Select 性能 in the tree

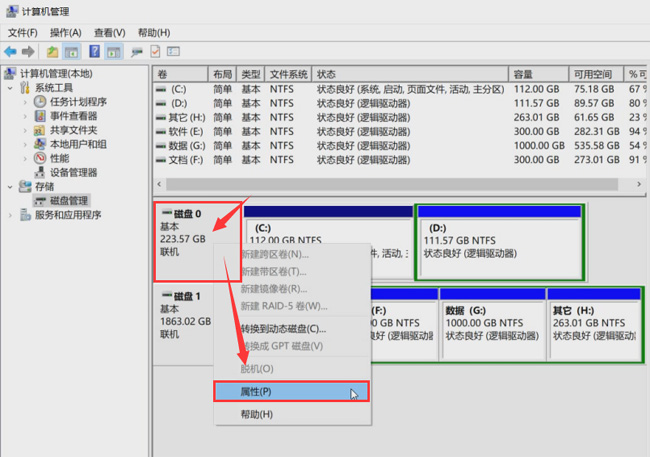(60, 158)
